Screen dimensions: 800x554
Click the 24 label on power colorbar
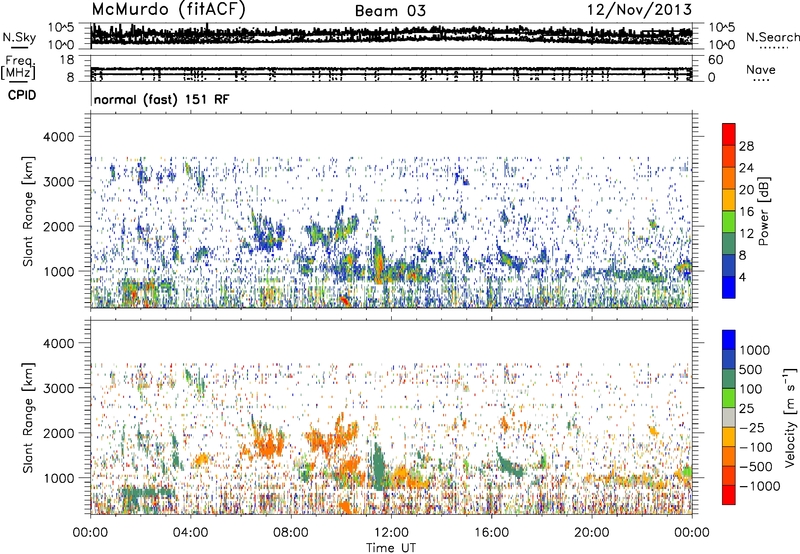(x=746, y=168)
